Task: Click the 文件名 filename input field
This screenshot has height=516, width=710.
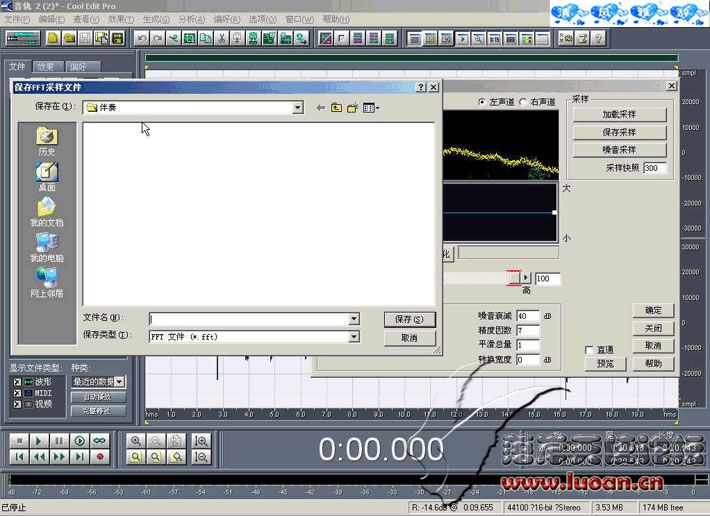Action: (x=249, y=319)
